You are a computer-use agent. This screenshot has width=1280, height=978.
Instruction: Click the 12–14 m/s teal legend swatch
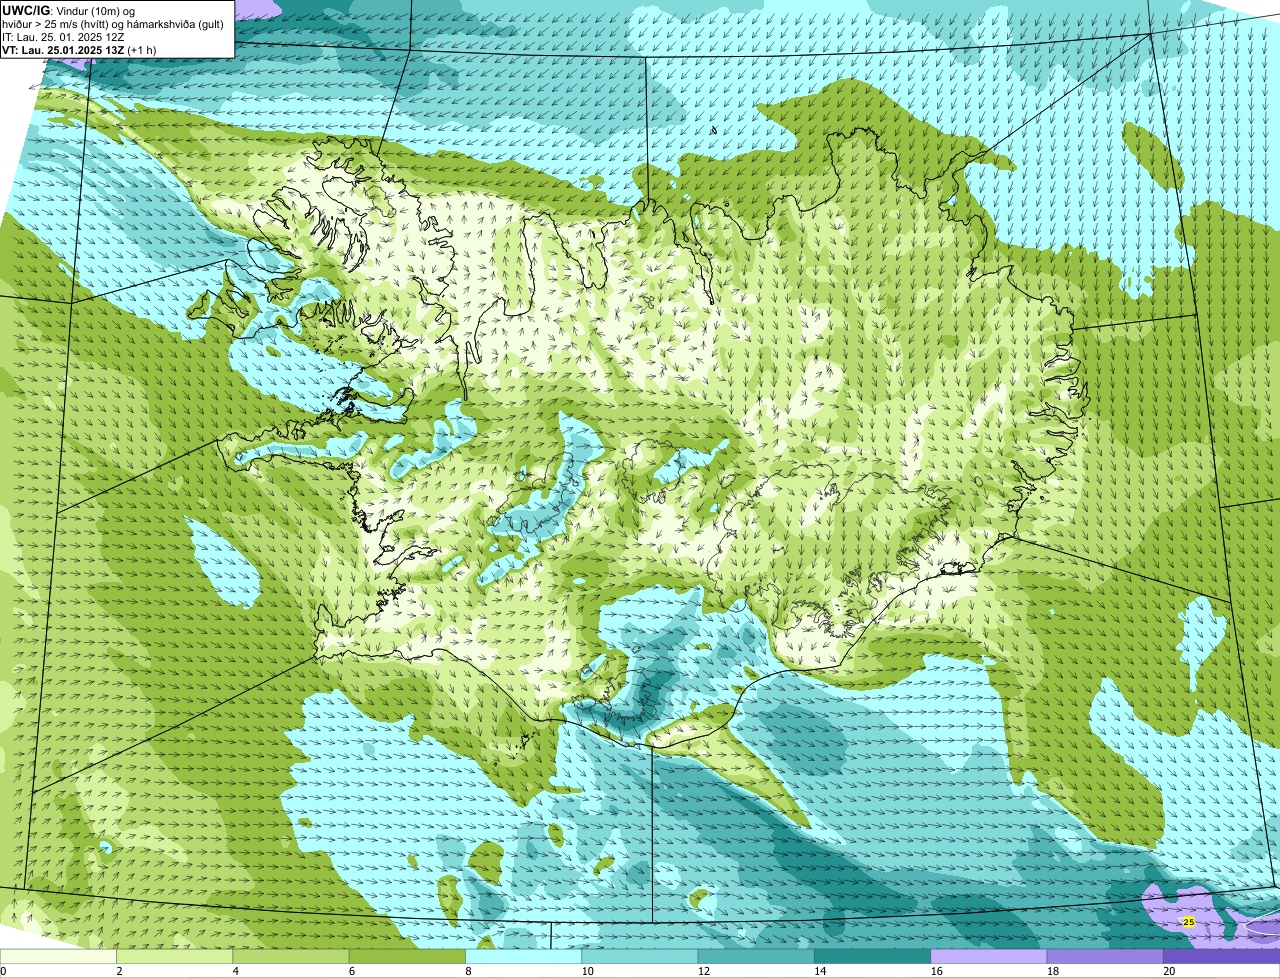pyautogui.click(x=756, y=957)
